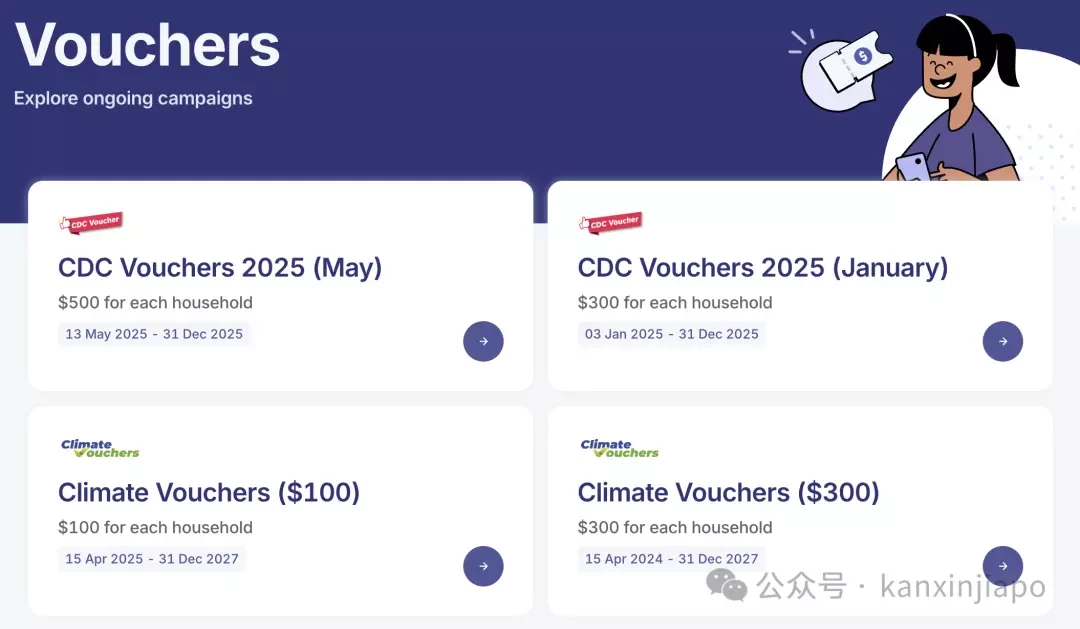Click CDC Voucher logo on May card
The image size is (1080, 629).
tap(91, 223)
